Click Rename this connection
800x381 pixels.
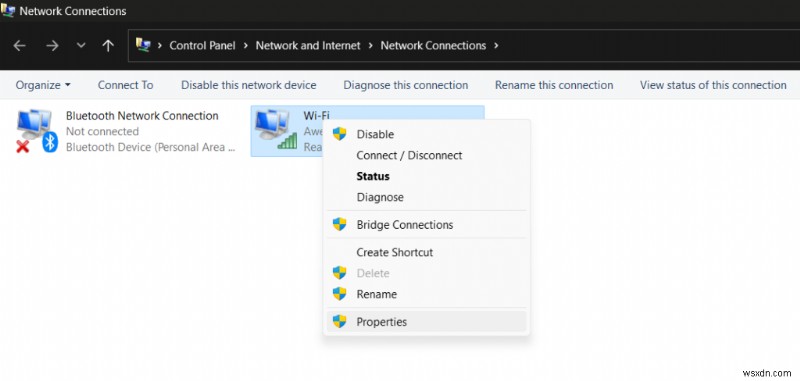pos(554,85)
